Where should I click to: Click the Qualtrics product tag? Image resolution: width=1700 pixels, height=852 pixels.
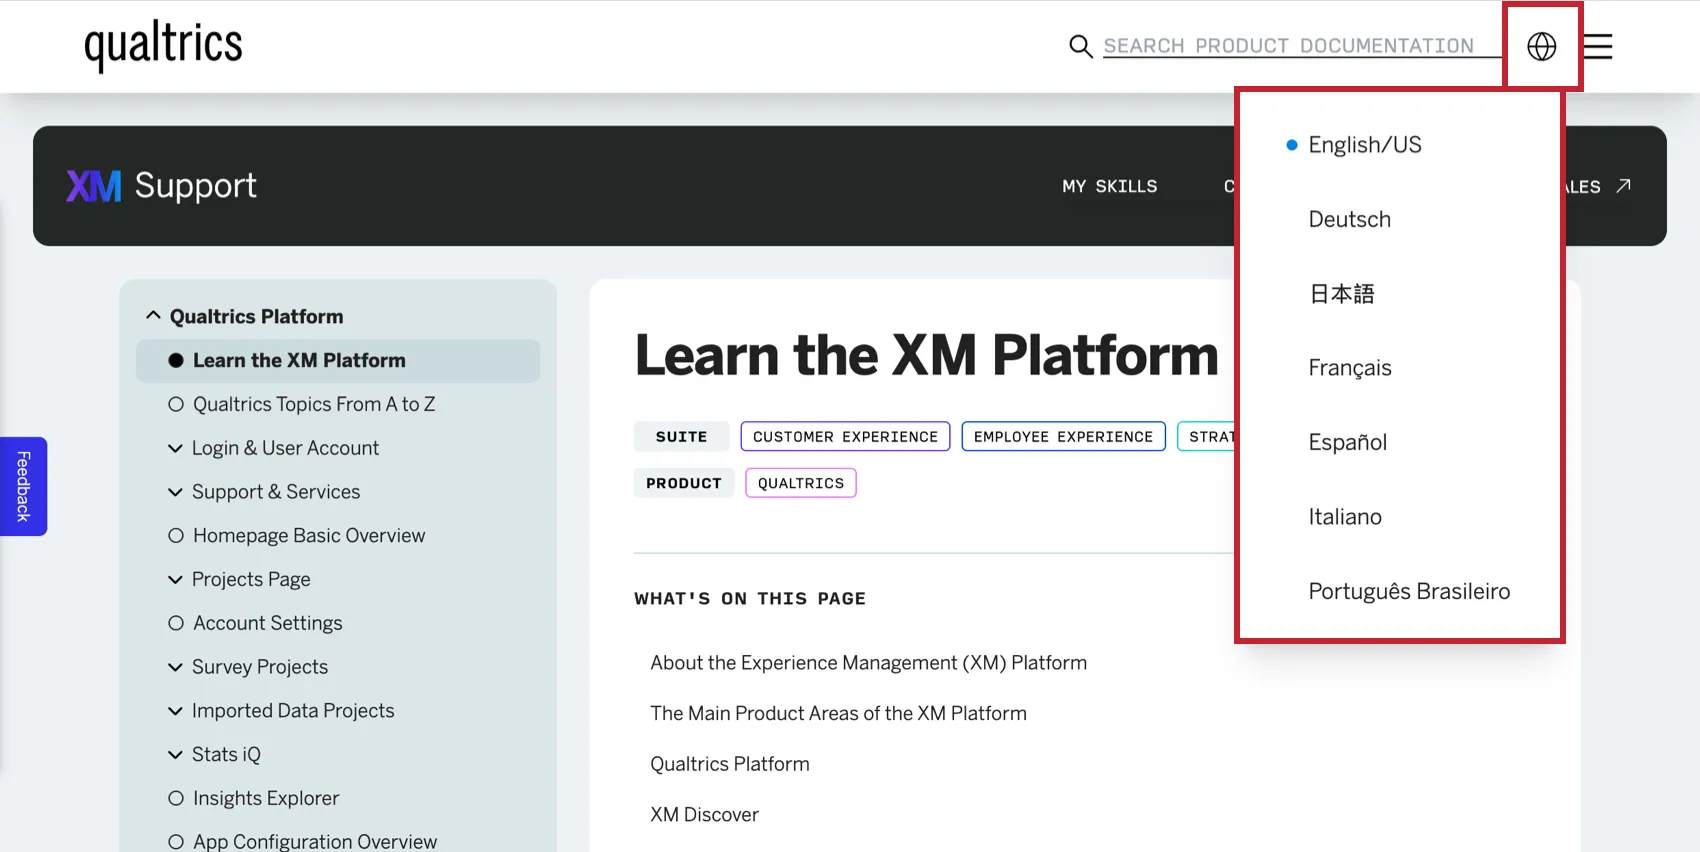point(801,483)
